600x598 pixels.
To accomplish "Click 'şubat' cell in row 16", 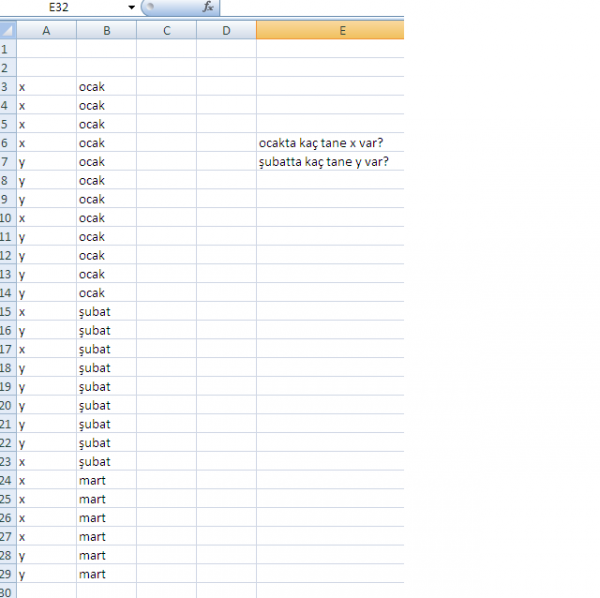I will tap(106, 330).
